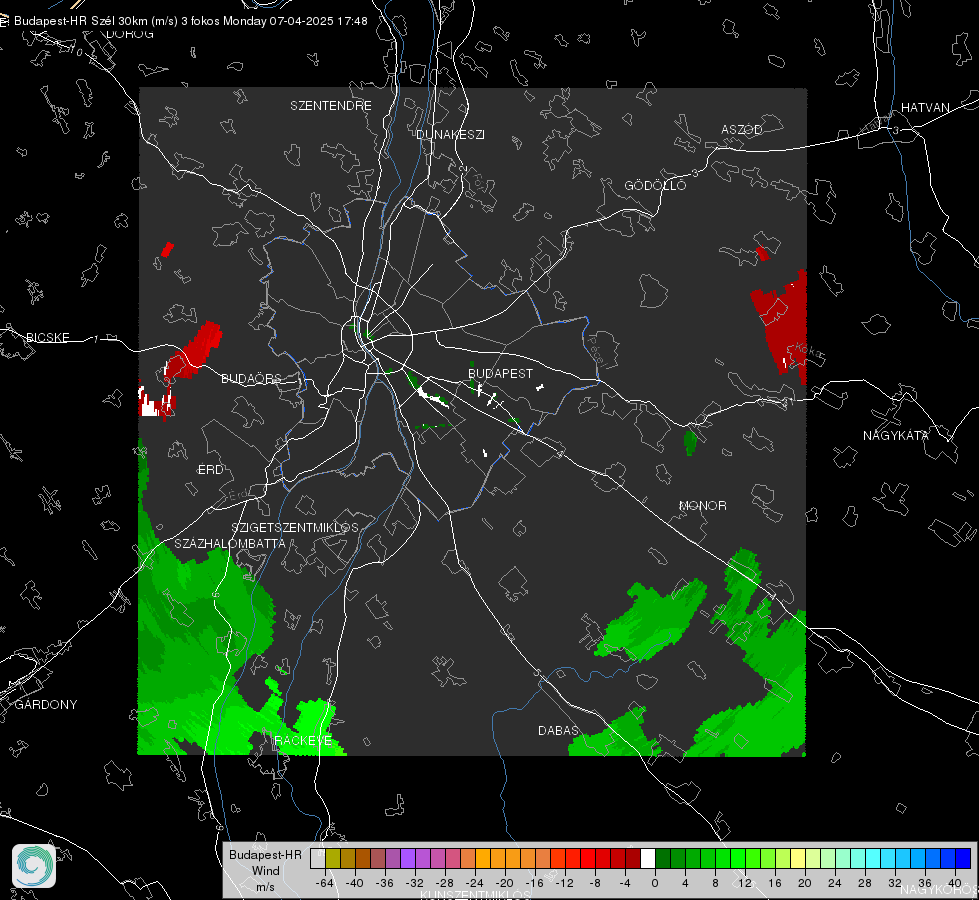Click the ÉRD town label
The height and width of the screenshot is (900, 979).
click(x=210, y=470)
